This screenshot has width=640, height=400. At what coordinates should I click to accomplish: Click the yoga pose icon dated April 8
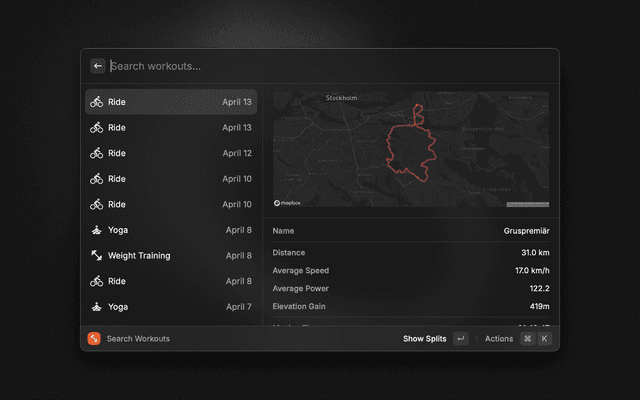pos(96,230)
